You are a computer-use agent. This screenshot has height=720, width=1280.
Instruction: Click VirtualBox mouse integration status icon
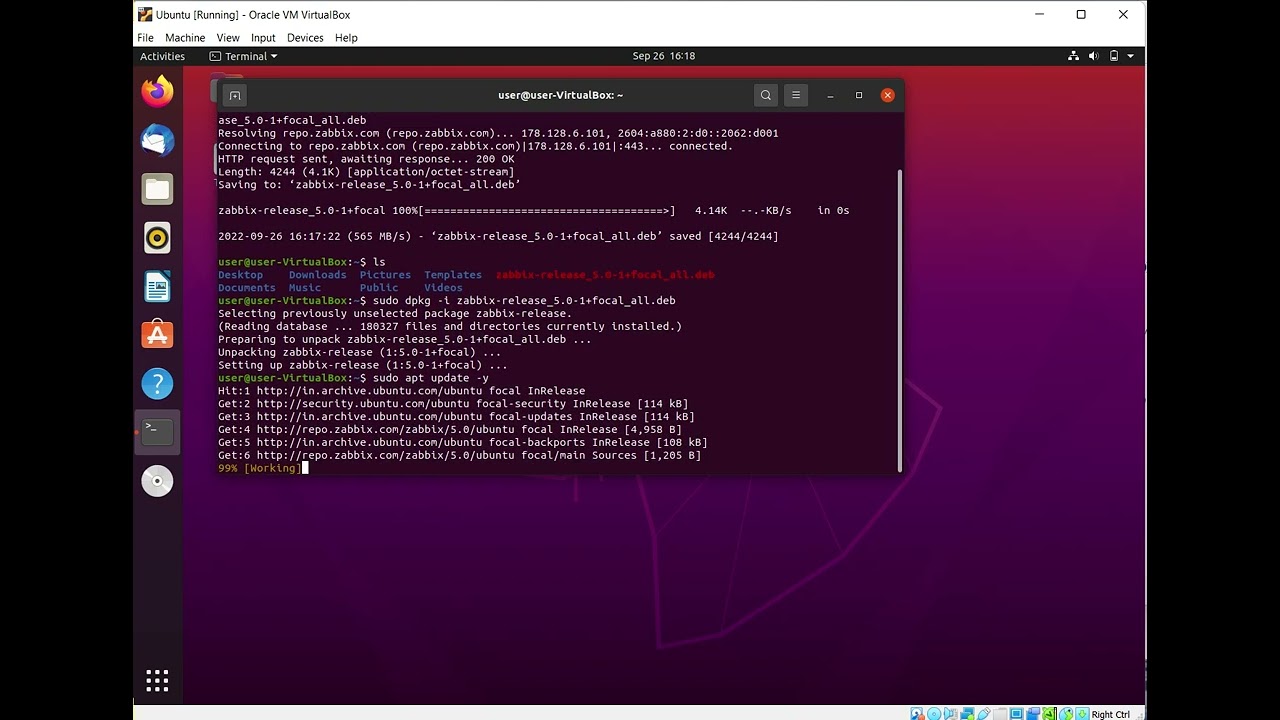[x=1066, y=714]
